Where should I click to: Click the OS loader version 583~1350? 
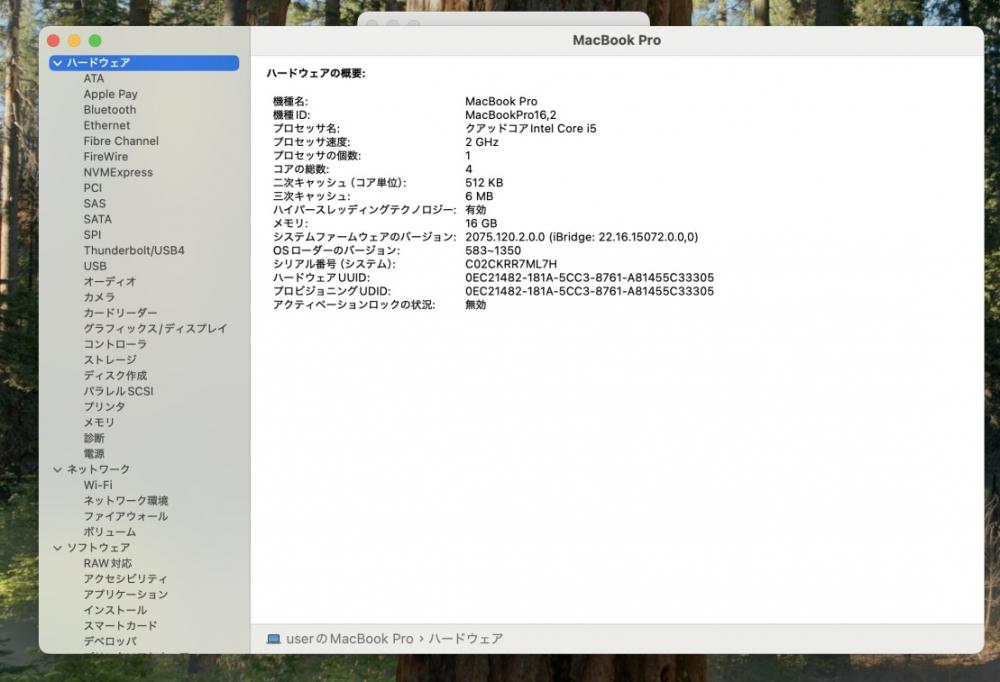[493, 251]
